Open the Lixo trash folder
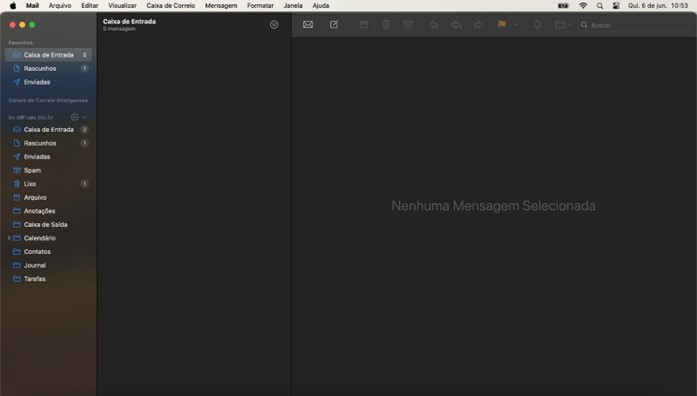The width and height of the screenshot is (697, 396). coord(48,184)
